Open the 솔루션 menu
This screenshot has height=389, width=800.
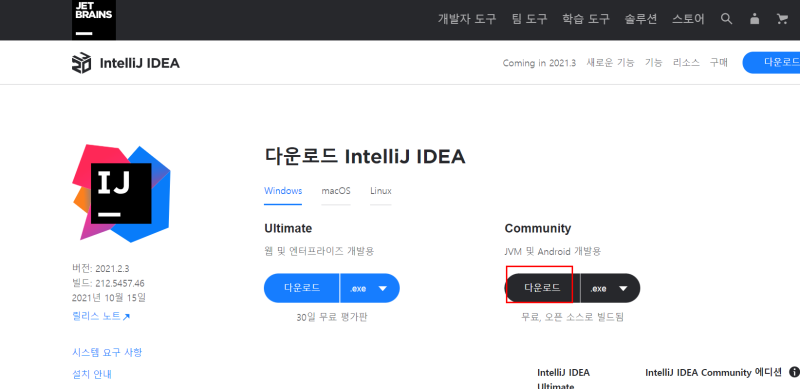click(641, 19)
